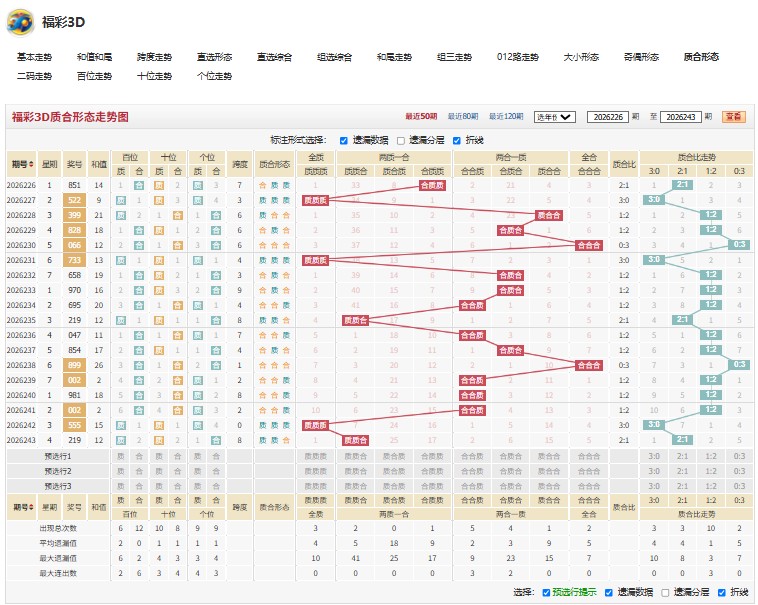Click the 质质合 marker in row 2026235
758x605 pixels.
pos(355,320)
